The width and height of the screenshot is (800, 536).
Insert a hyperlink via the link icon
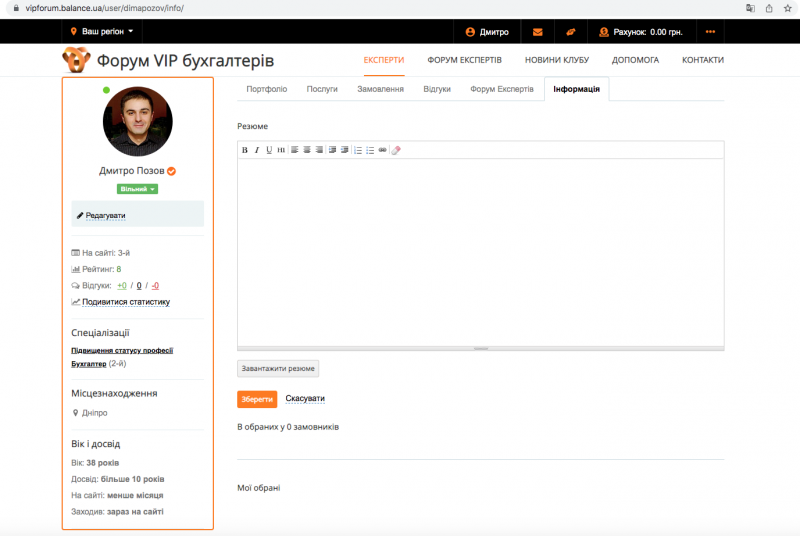pyautogui.click(x=382, y=150)
